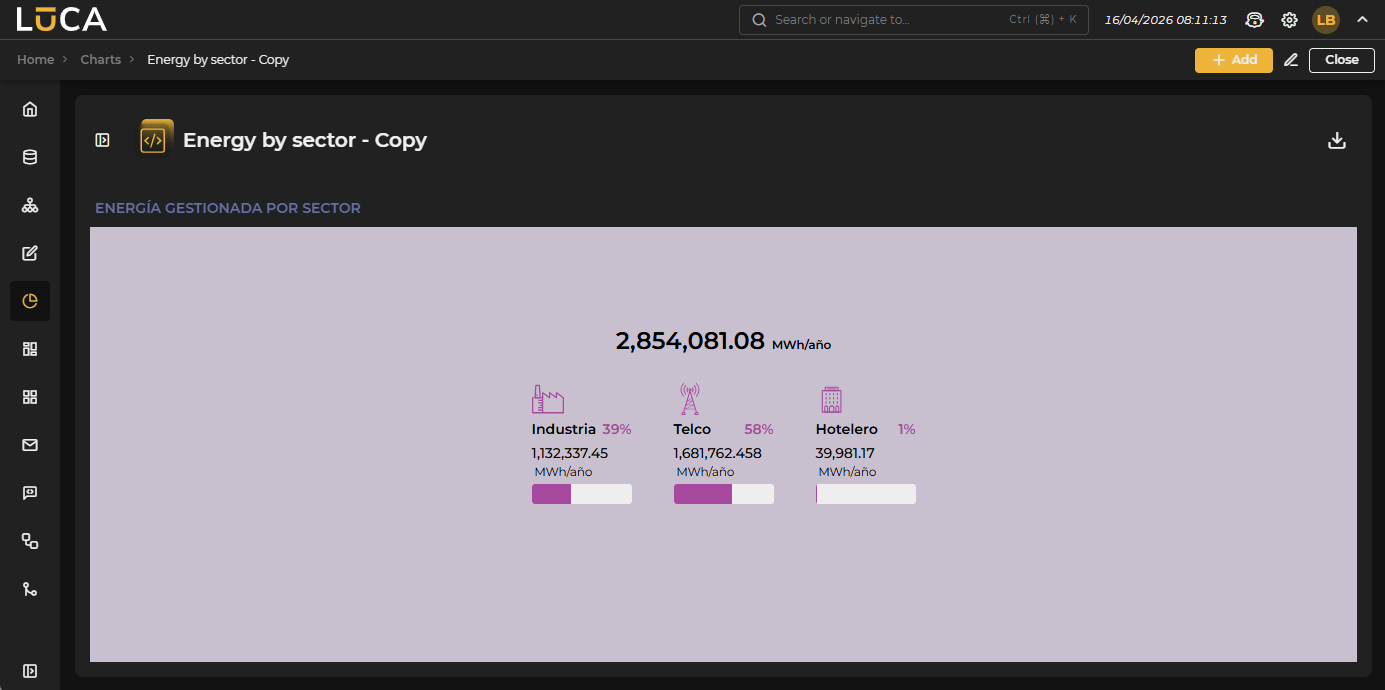
Task: Click the Energy by sector - Copy title
Action: (x=305, y=140)
